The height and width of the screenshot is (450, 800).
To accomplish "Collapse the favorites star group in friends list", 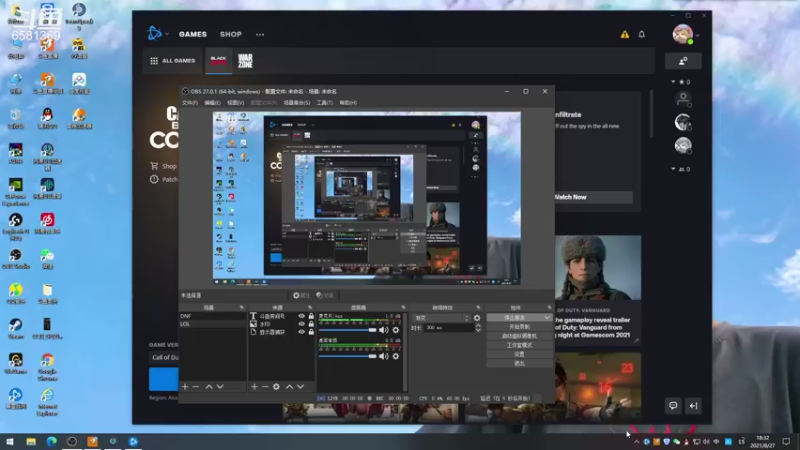I will [x=673, y=82].
